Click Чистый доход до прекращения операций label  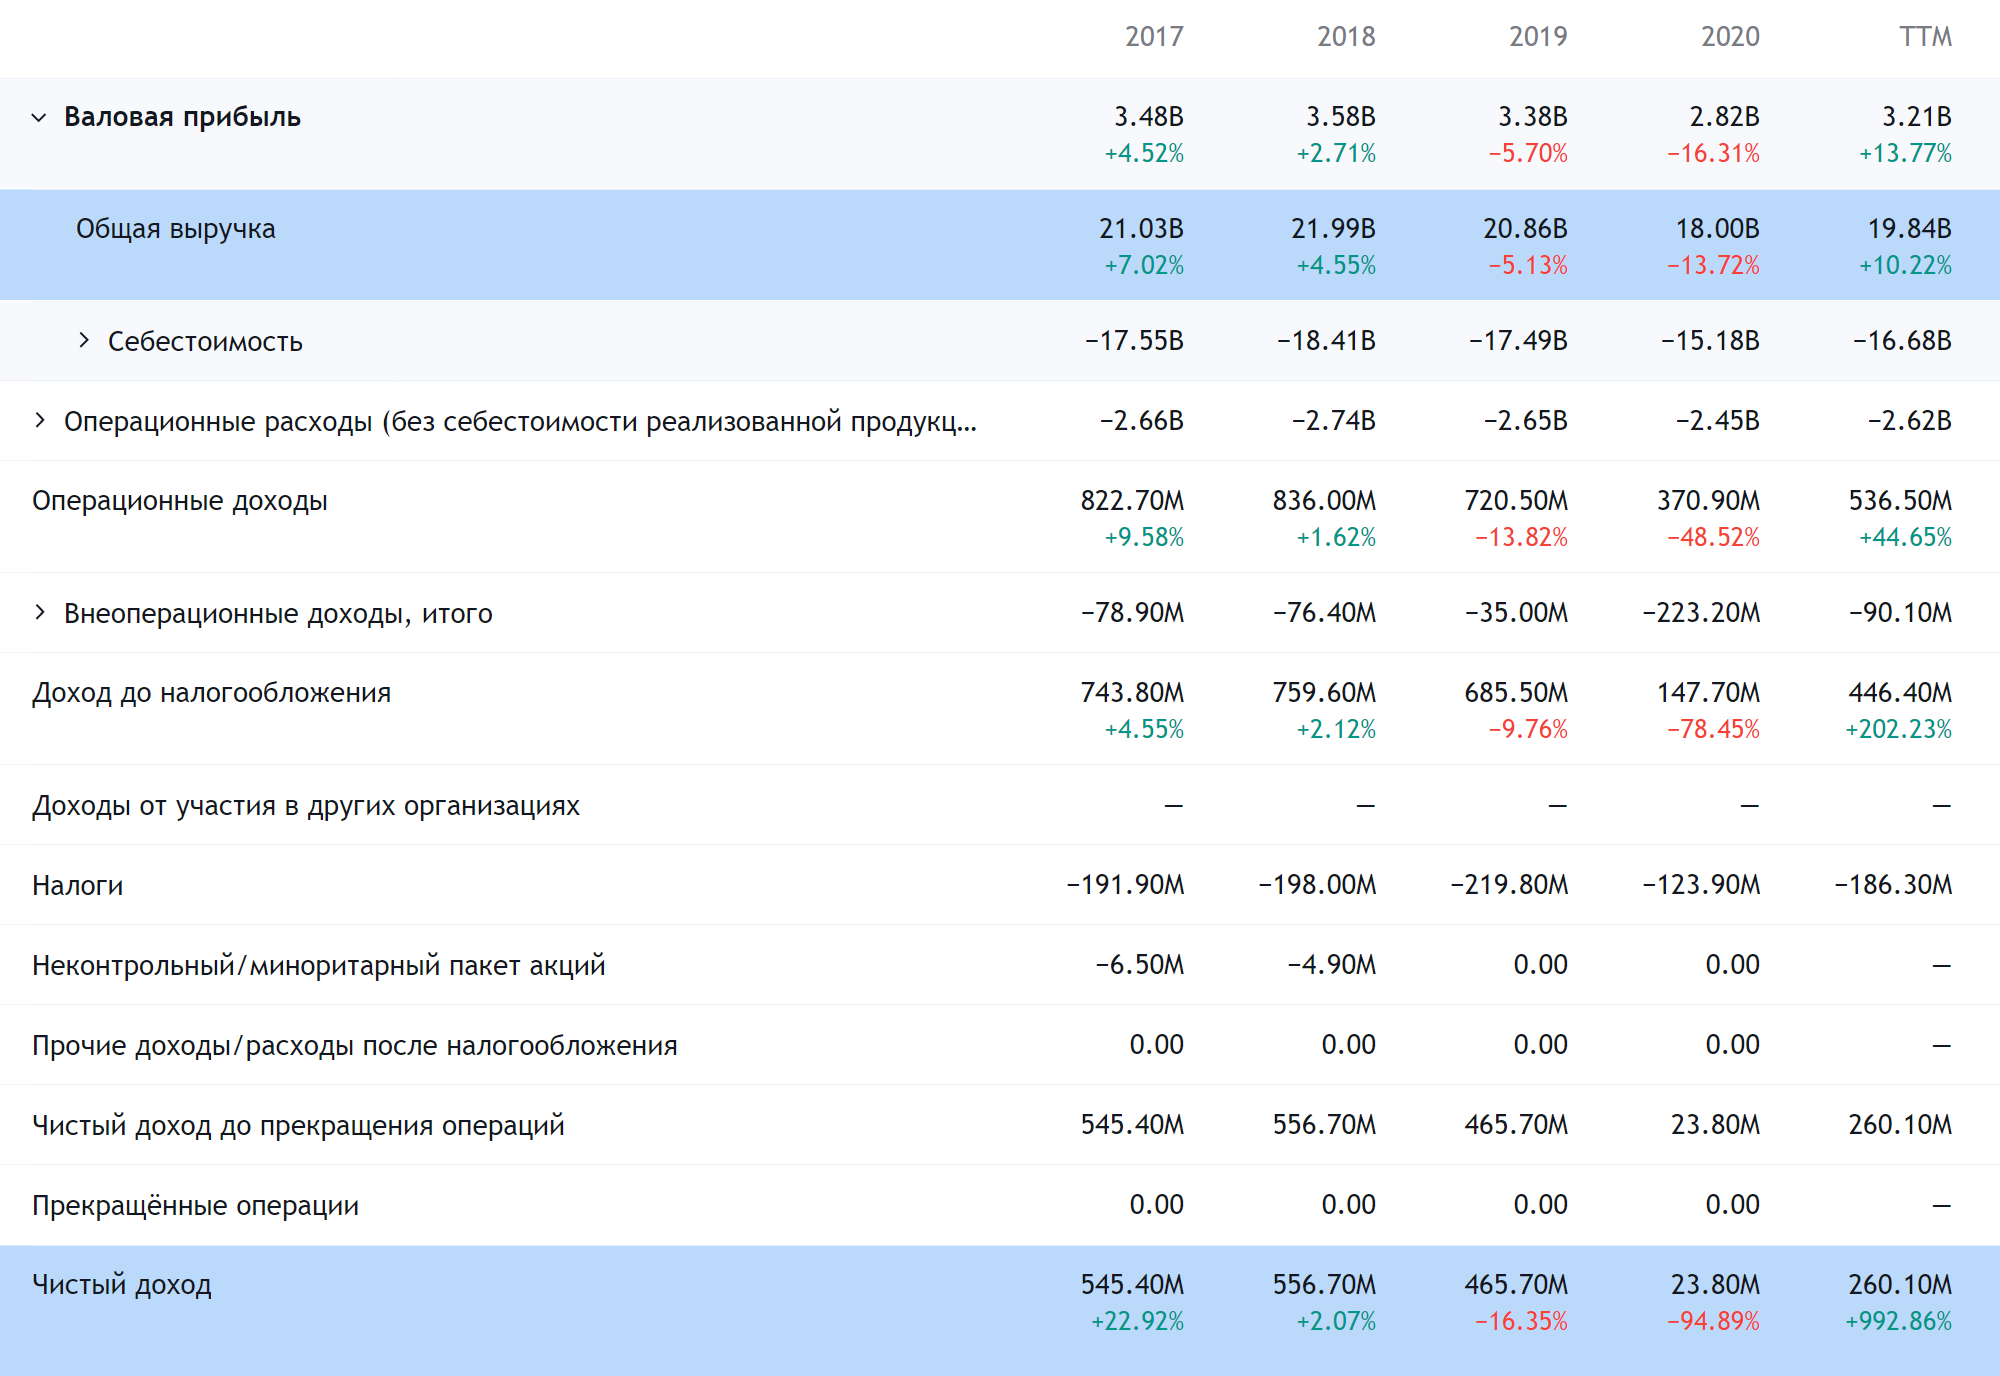pos(298,1125)
